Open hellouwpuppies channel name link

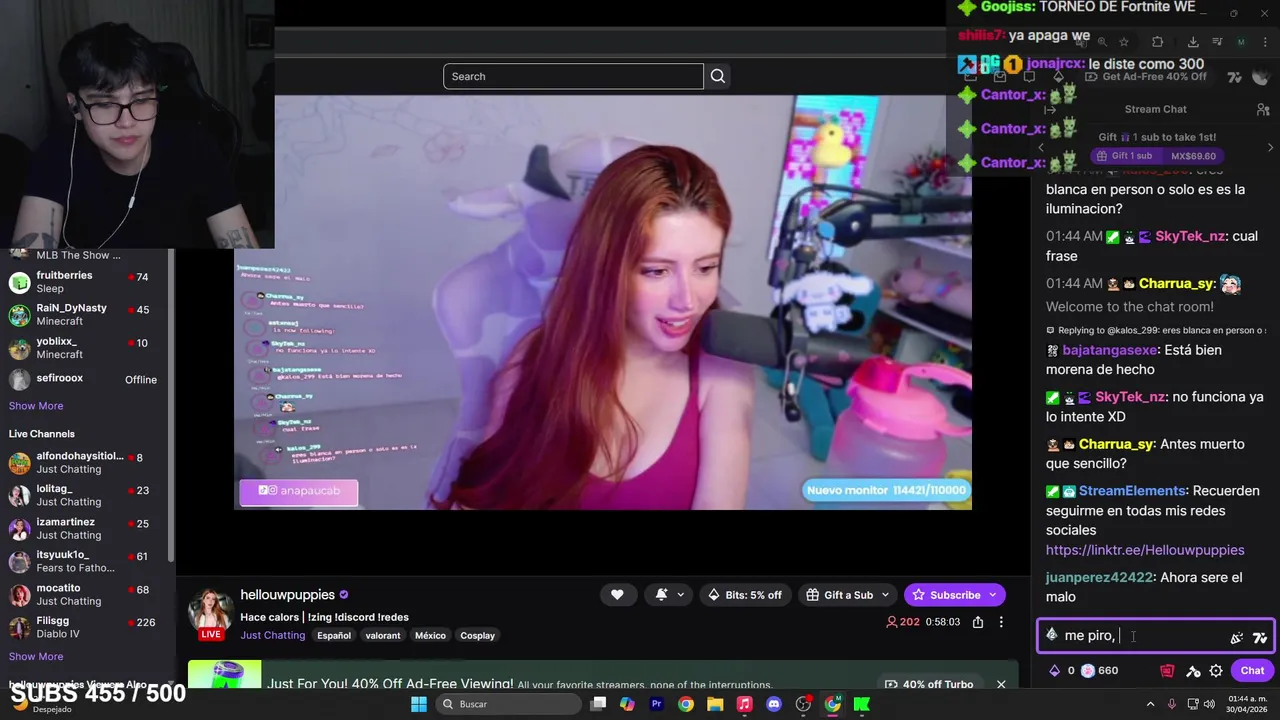[x=287, y=595]
